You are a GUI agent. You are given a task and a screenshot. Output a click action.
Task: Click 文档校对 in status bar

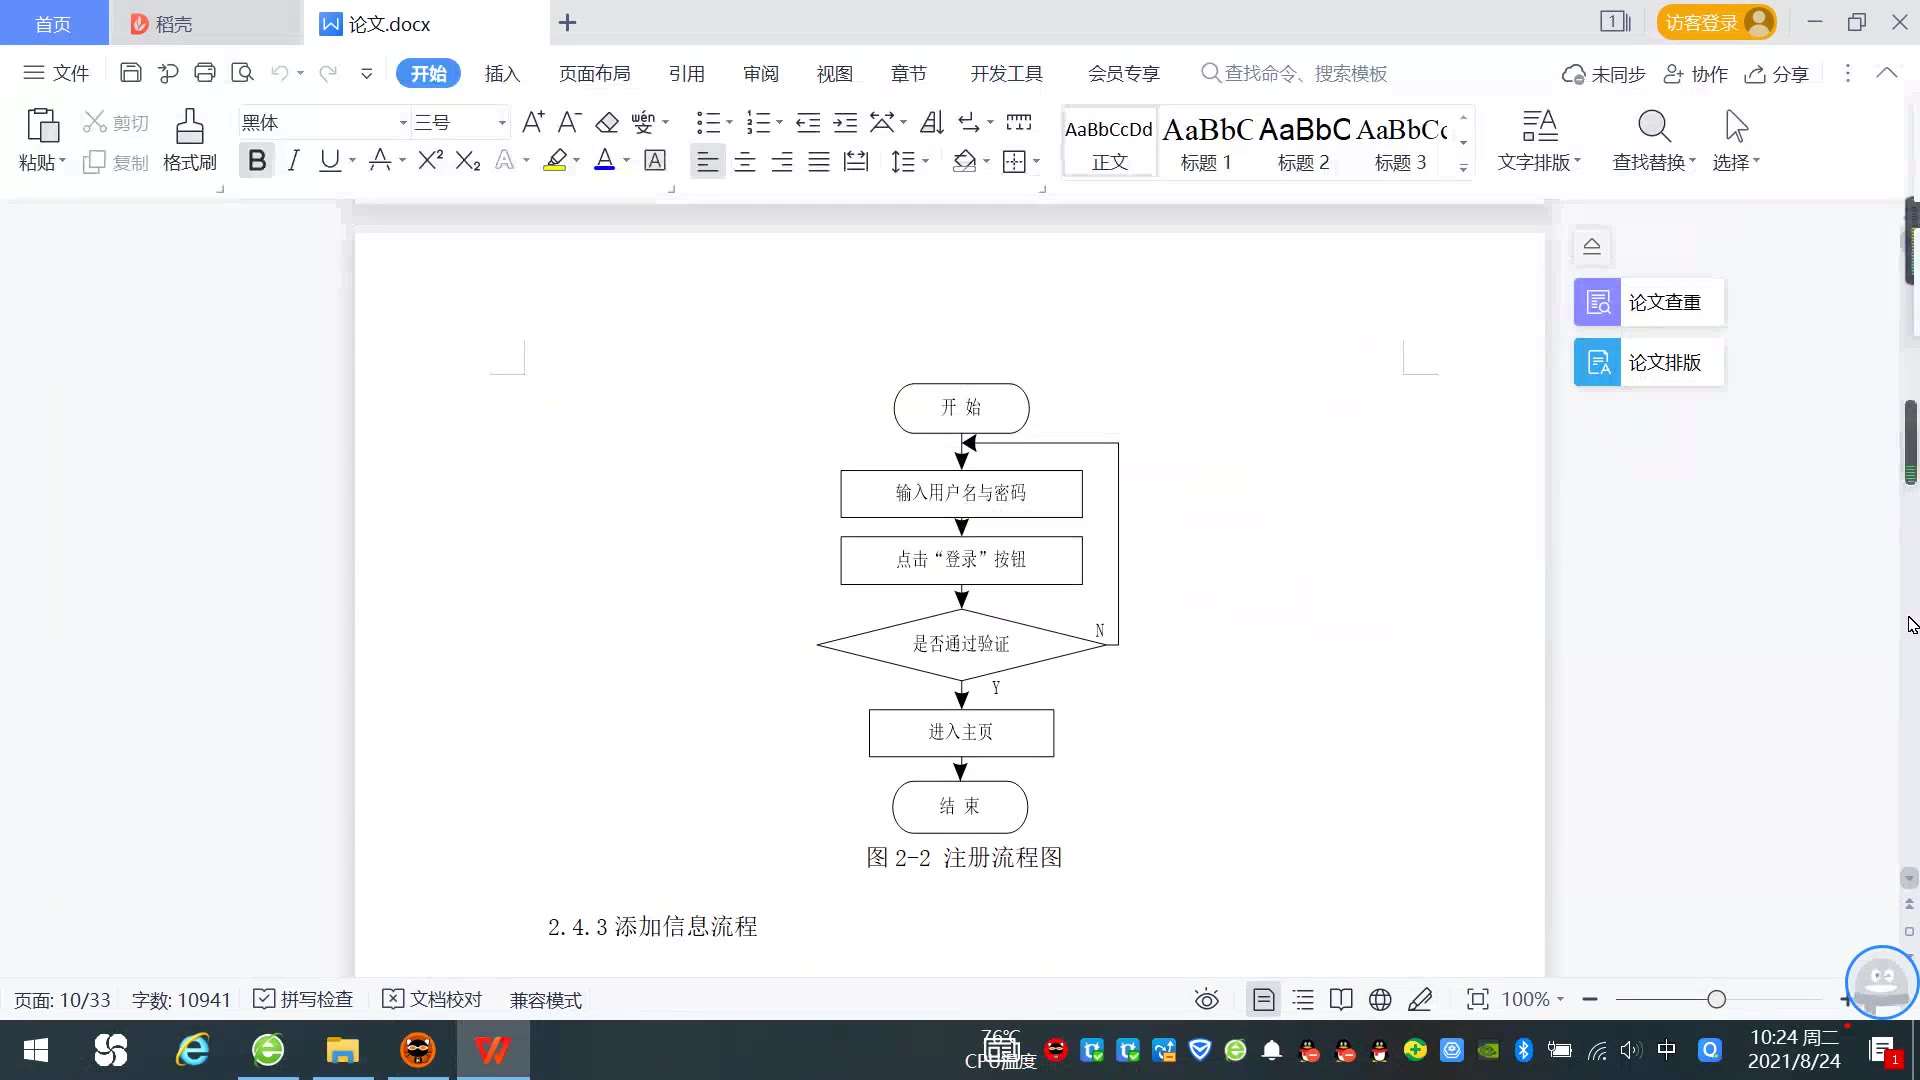coord(433,999)
